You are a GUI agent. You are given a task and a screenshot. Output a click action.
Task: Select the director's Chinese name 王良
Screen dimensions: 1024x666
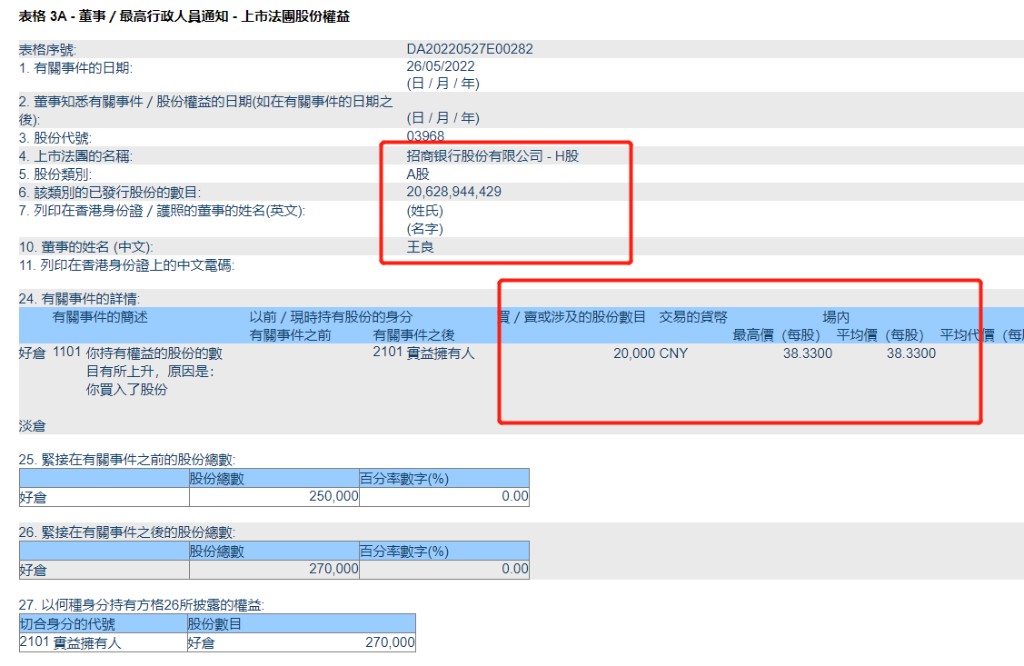[420, 246]
